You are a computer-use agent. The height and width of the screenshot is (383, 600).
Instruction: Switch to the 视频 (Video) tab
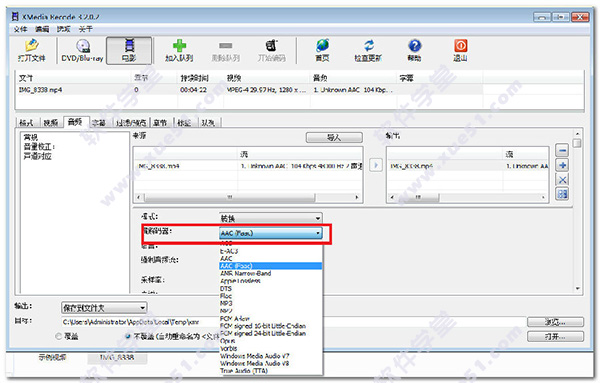click(x=51, y=122)
